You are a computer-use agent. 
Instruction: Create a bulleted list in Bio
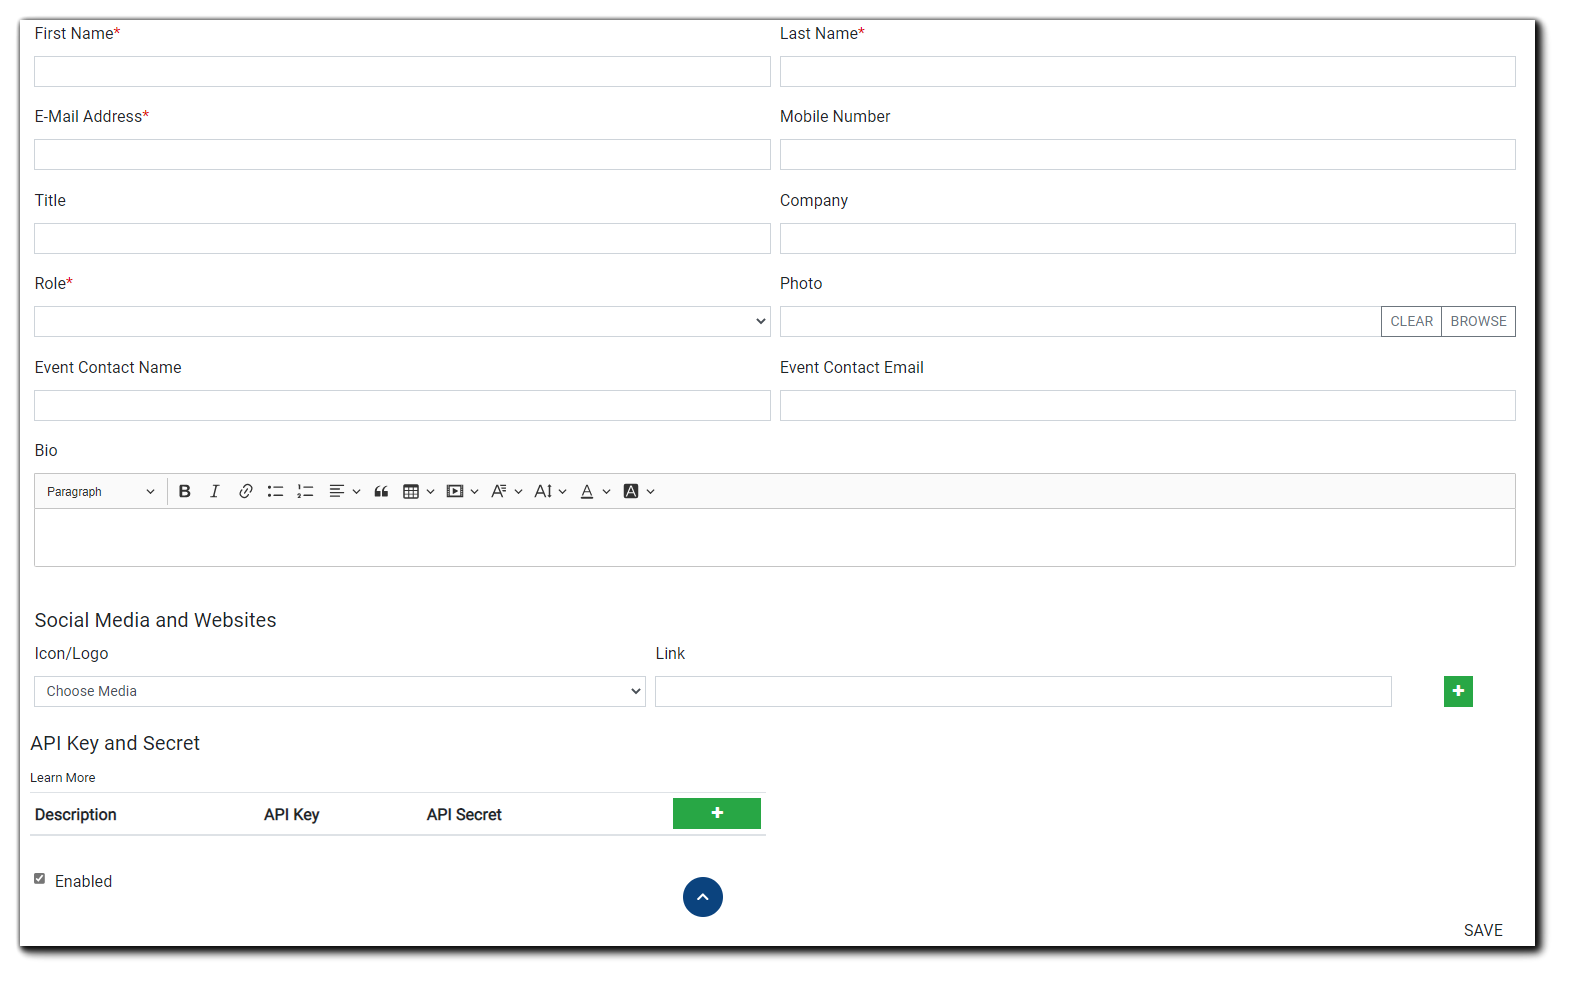[x=275, y=491]
